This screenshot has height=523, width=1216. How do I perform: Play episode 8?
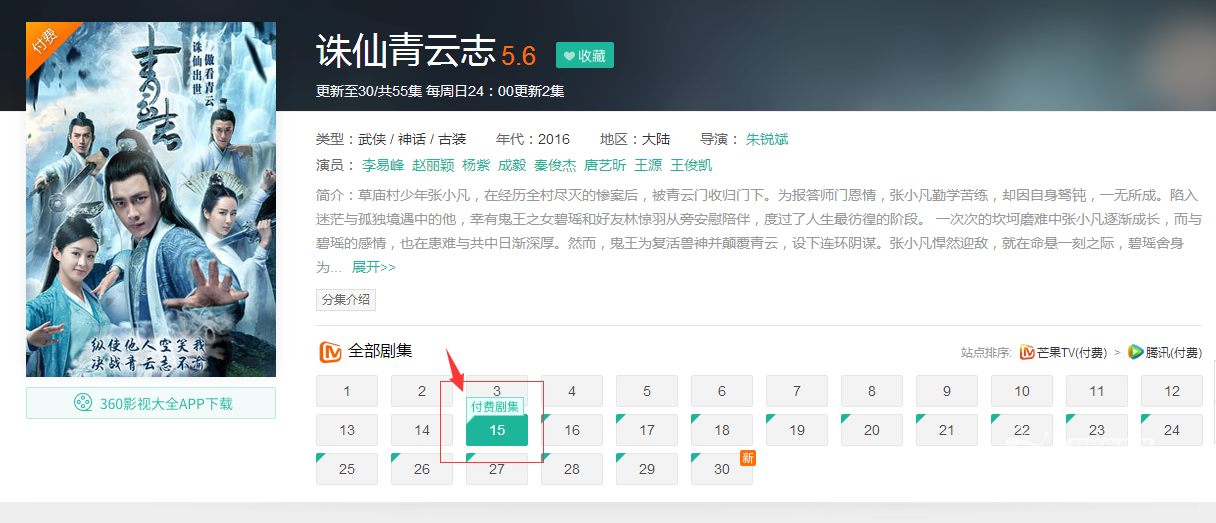[872, 391]
